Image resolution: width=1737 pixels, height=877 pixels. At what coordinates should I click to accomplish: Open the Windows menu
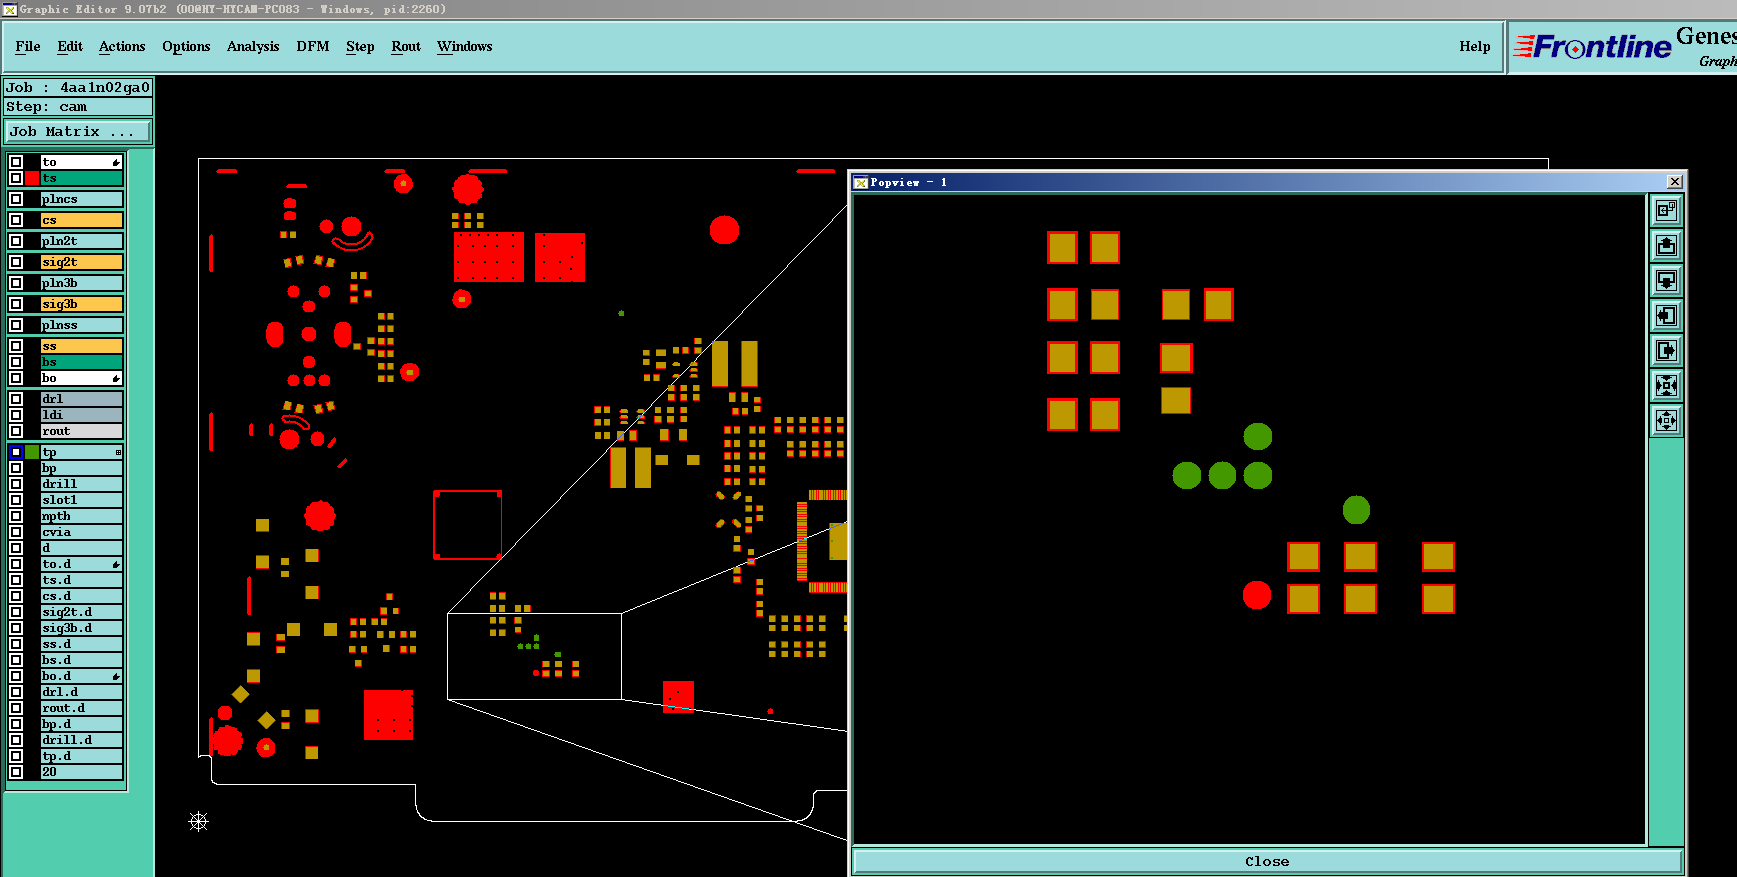point(465,46)
